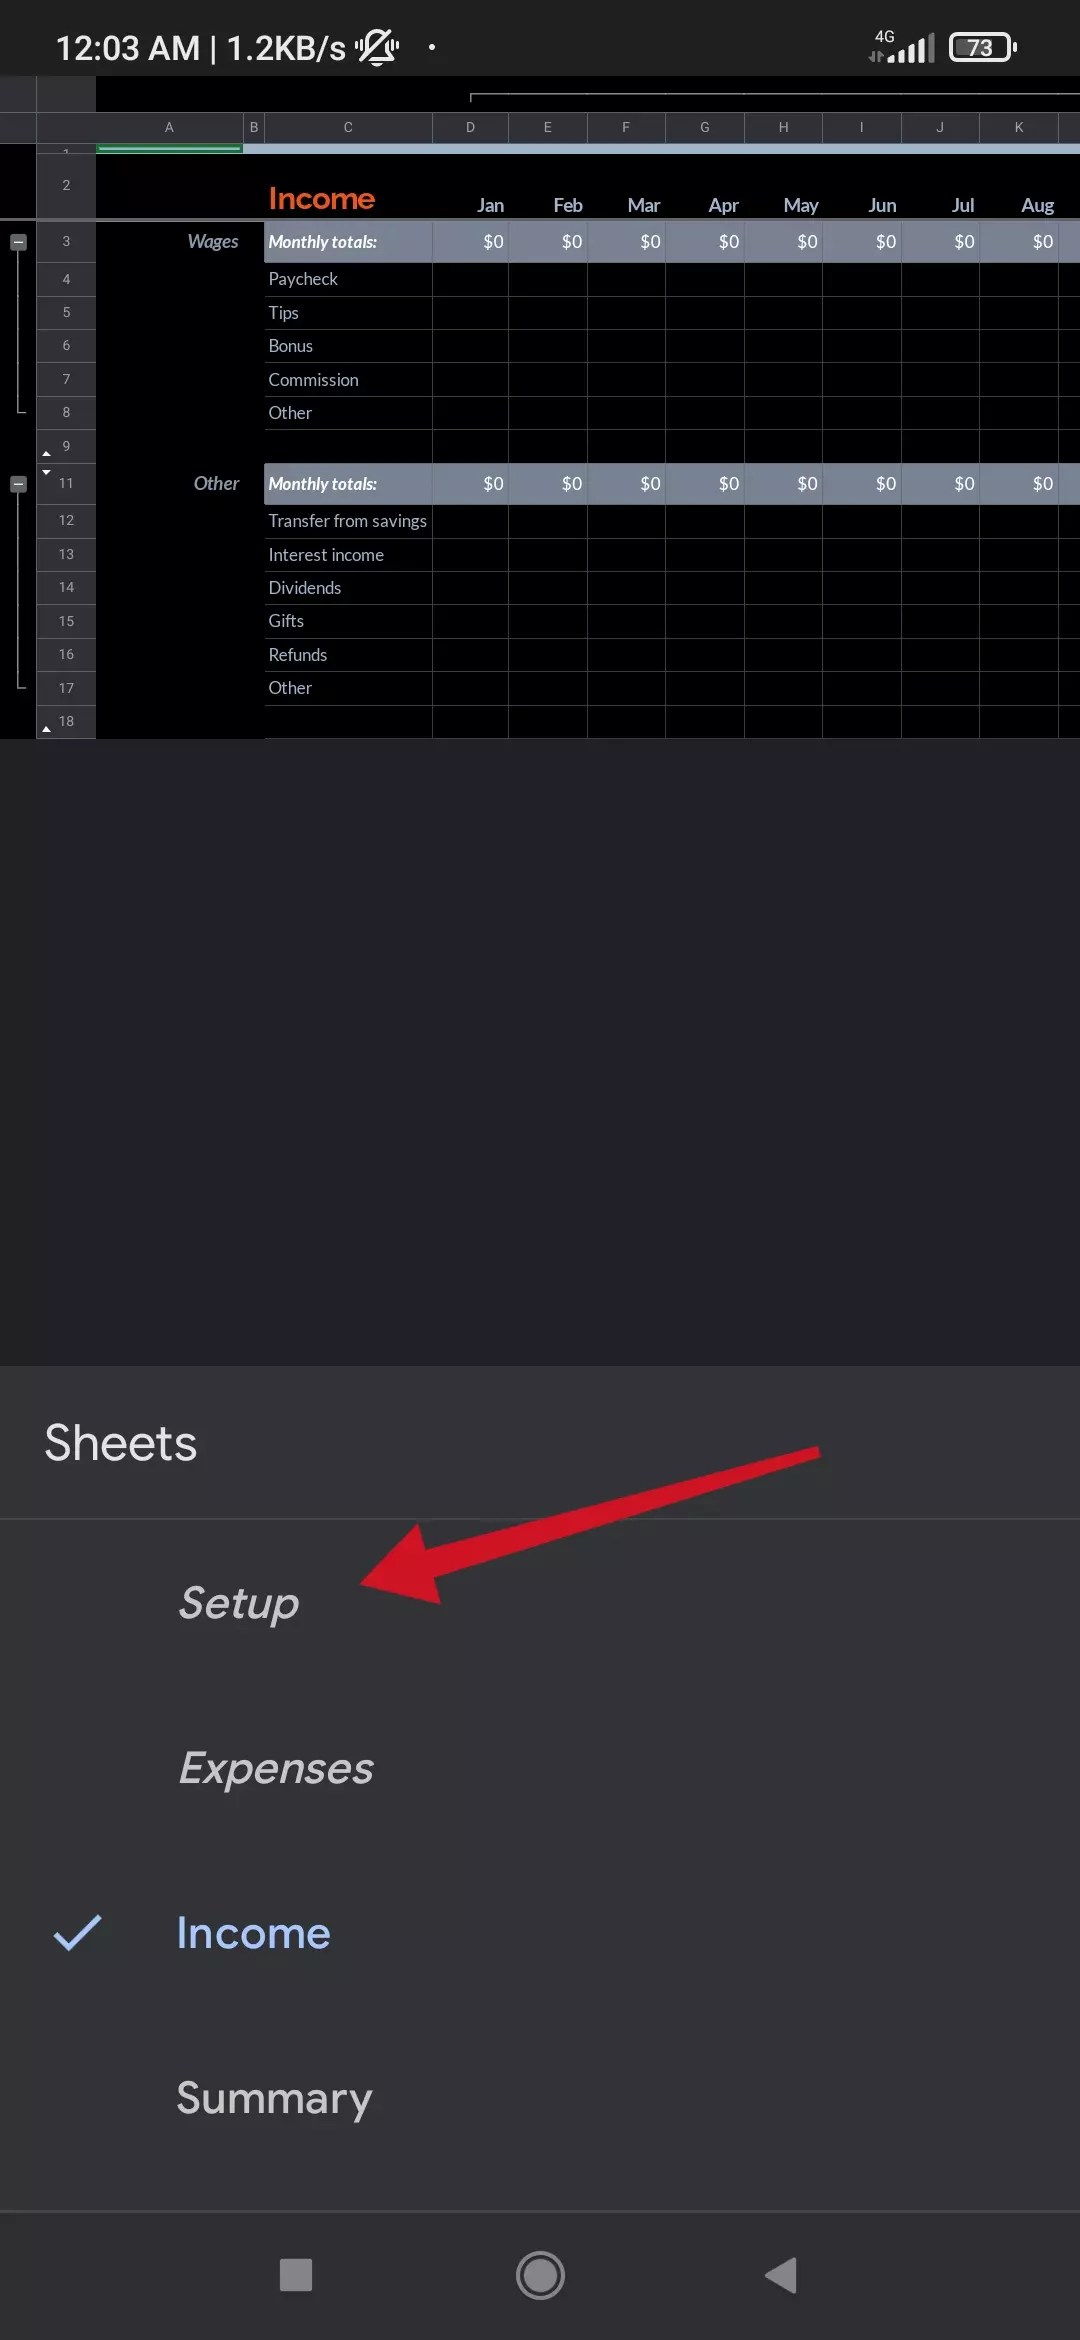This screenshot has width=1080, height=2340.
Task: Tap the Paycheck label cell
Action: coord(303,278)
